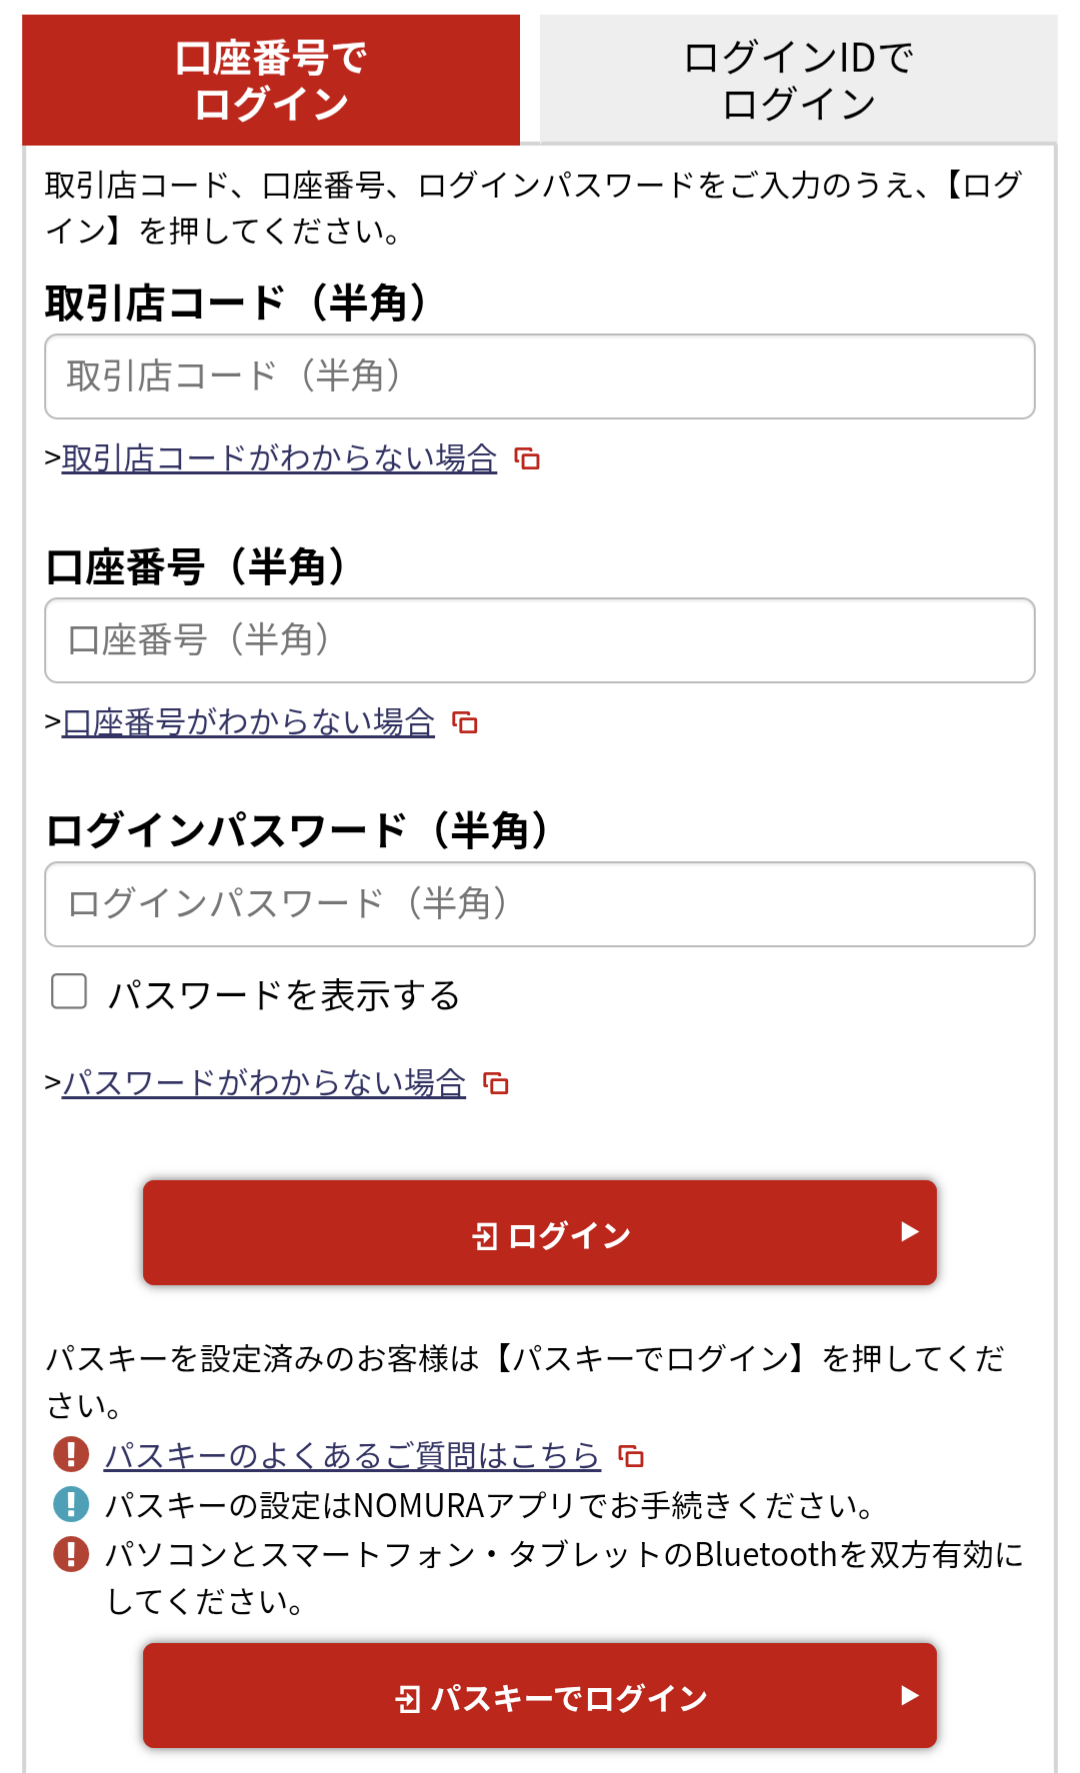Click external-link icon beside 口座番号がわからない場合

coord(465,722)
